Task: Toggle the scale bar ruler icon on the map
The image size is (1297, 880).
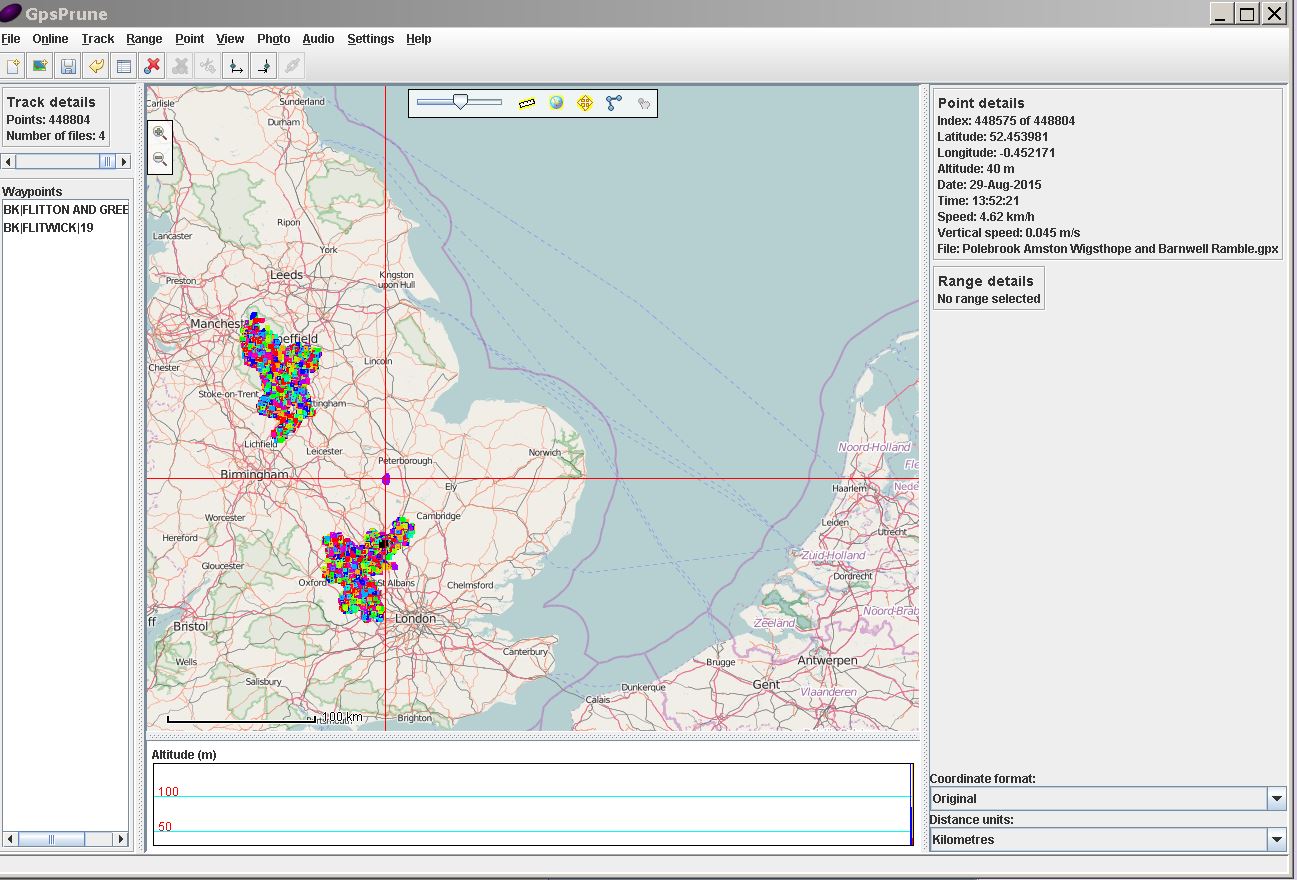Action: tap(526, 102)
